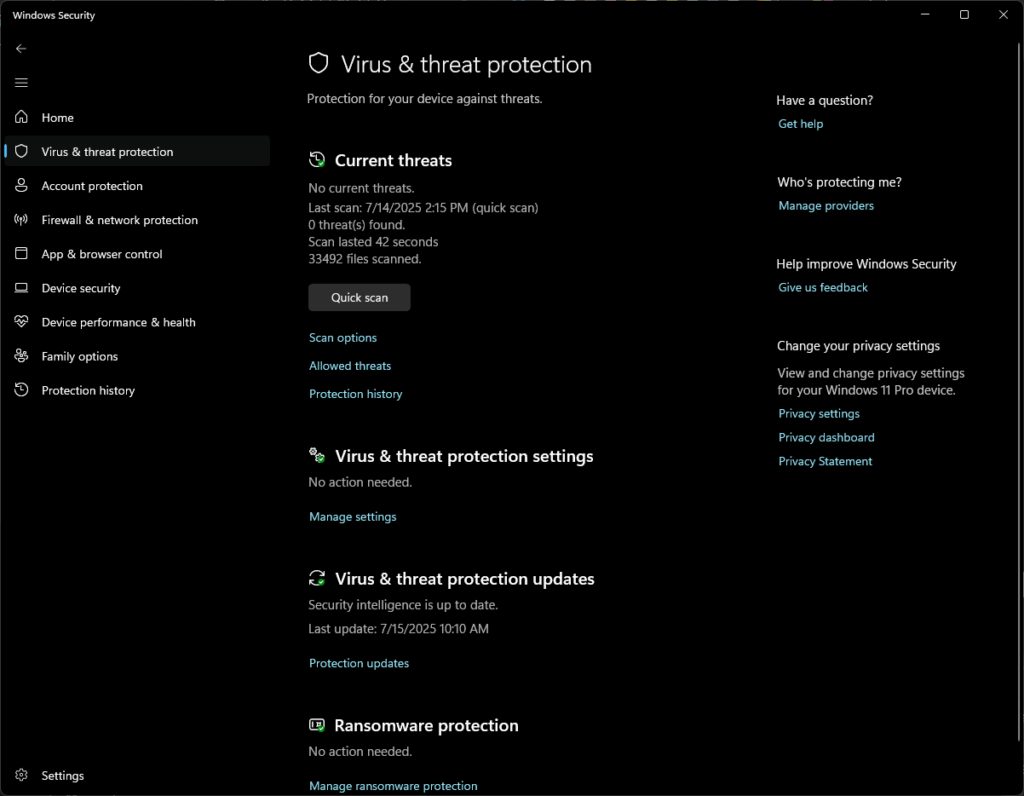1024x796 pixels.
Task: Open Protection history from the sidebar
Action: pos(88,390)
